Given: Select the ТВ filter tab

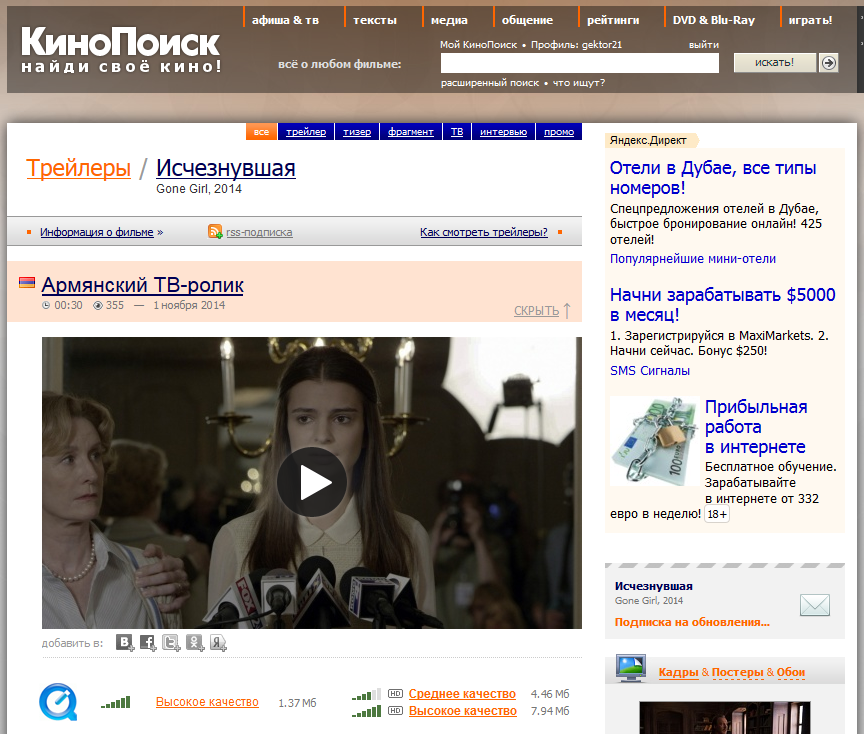Looking at the screenshot, I should (x=457, y=132).
